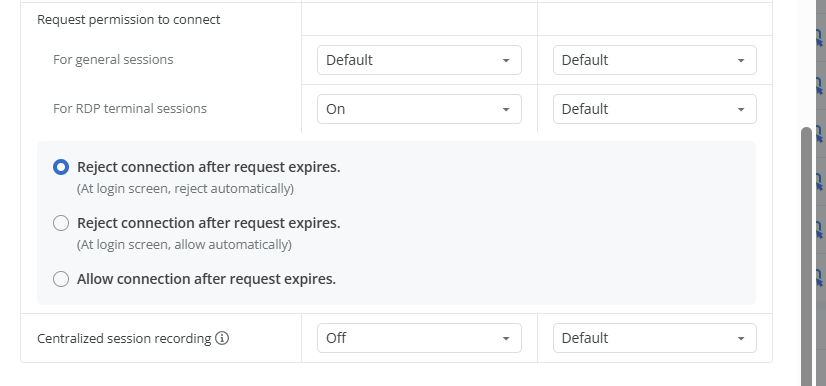Click the Centralized session recording label

(124, 338)
